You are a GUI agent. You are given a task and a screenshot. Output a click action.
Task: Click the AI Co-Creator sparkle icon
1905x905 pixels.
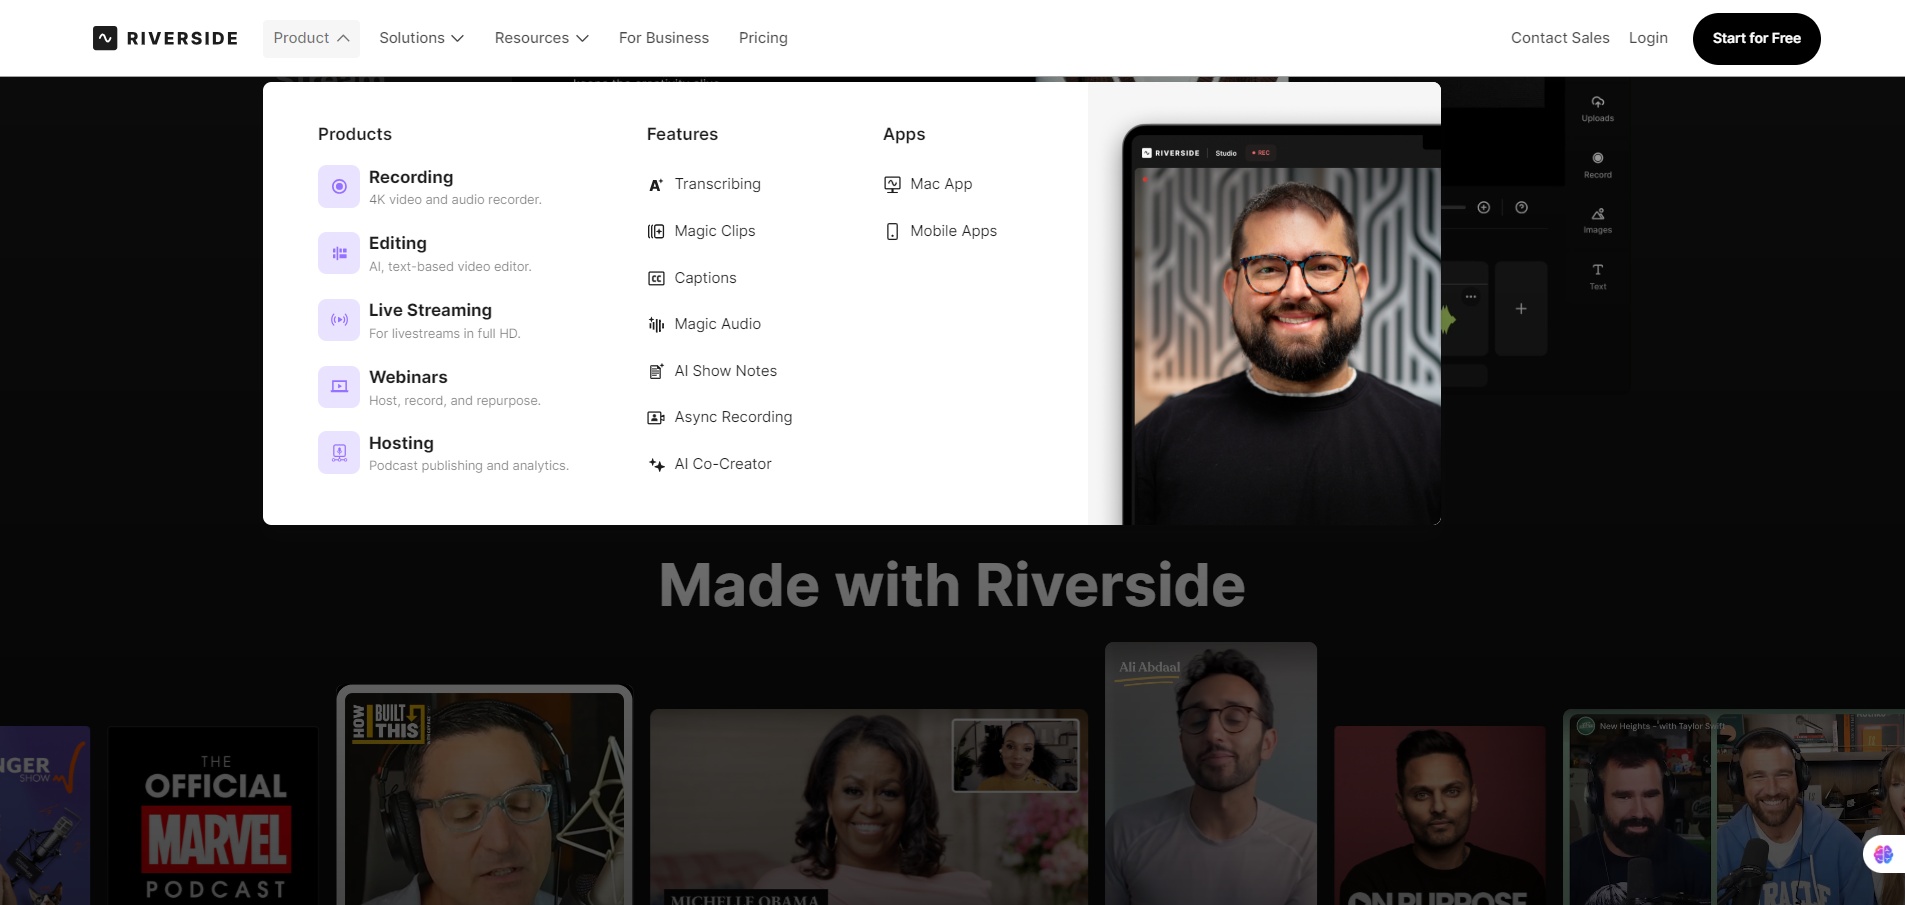click(656, 464)
